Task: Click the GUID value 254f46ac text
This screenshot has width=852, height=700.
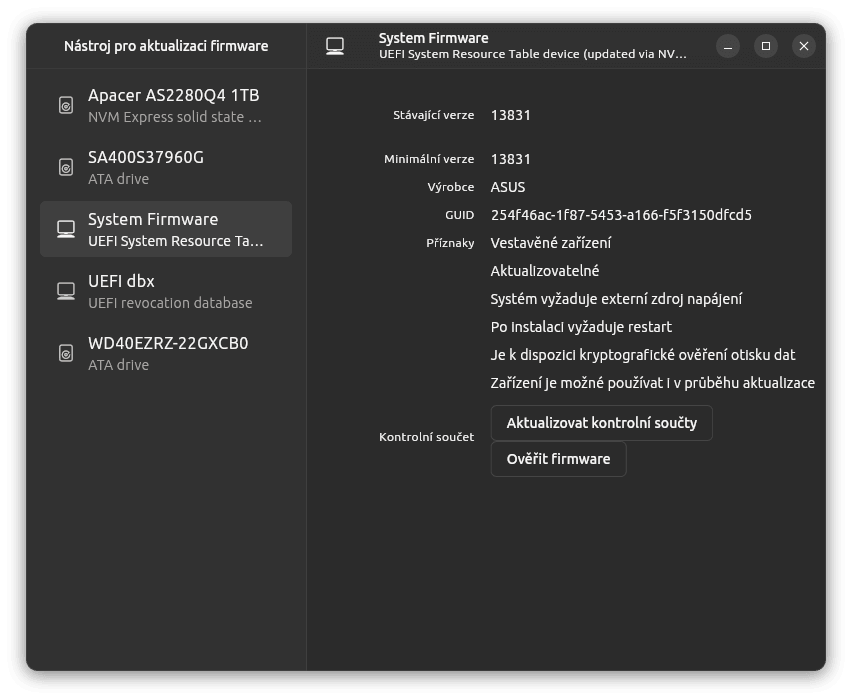Action: tap(620, 214)
